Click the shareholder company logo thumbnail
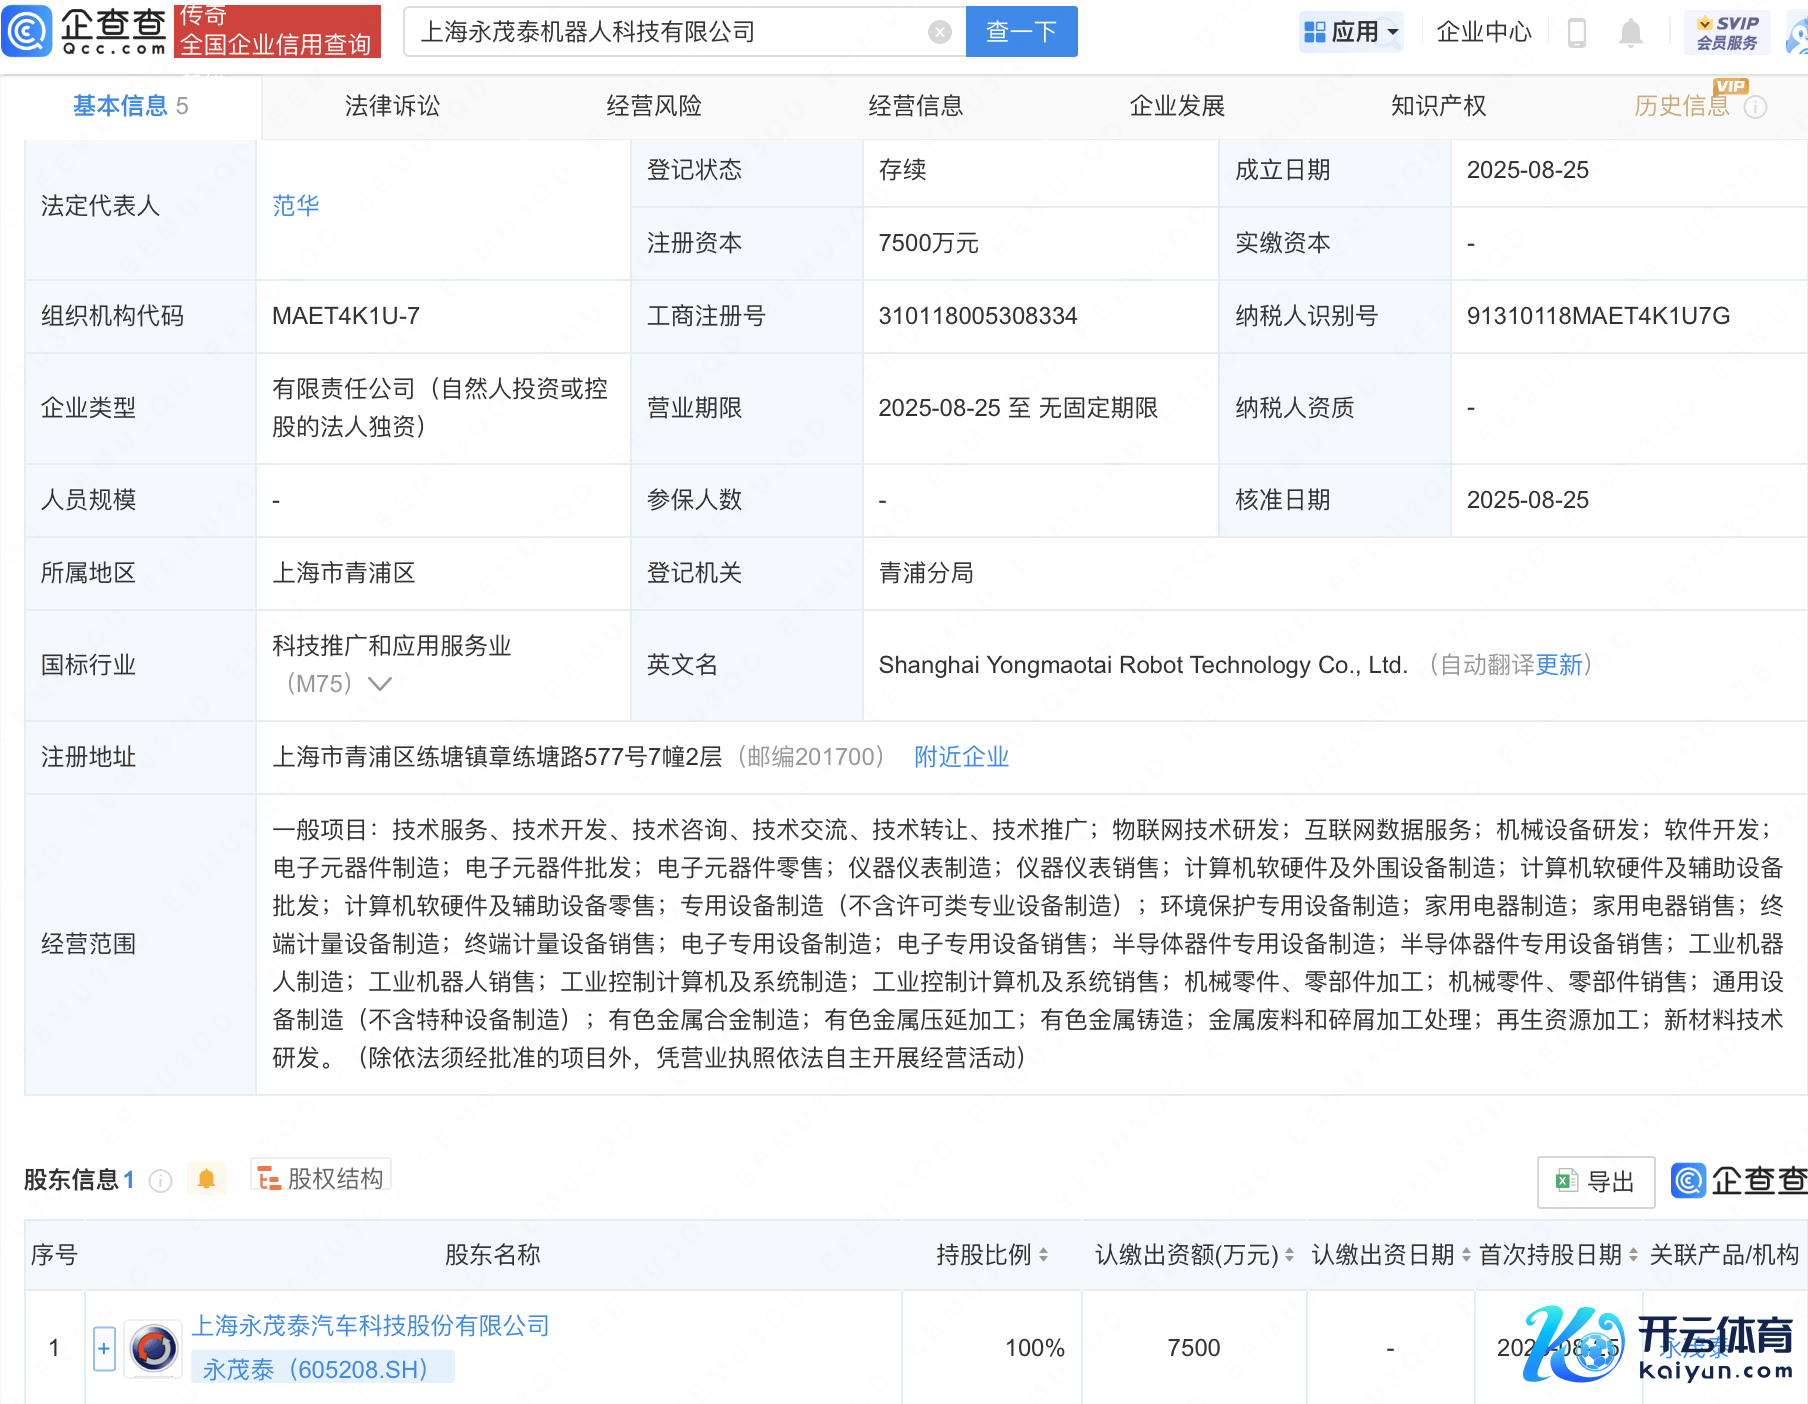1808x1404 pixels. point(154,1348)
